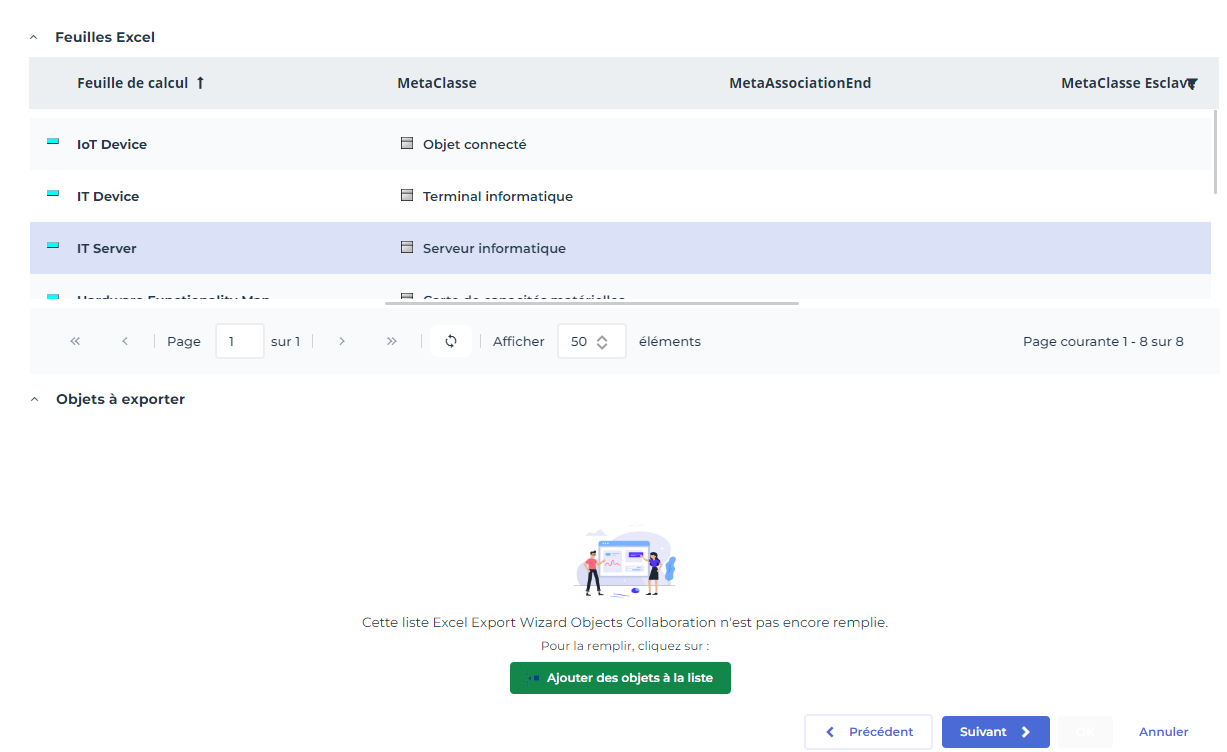Viewport: 1227px width, 752px height.
Task: Collapse the Objets à exporter section
Action: [34, 399]
